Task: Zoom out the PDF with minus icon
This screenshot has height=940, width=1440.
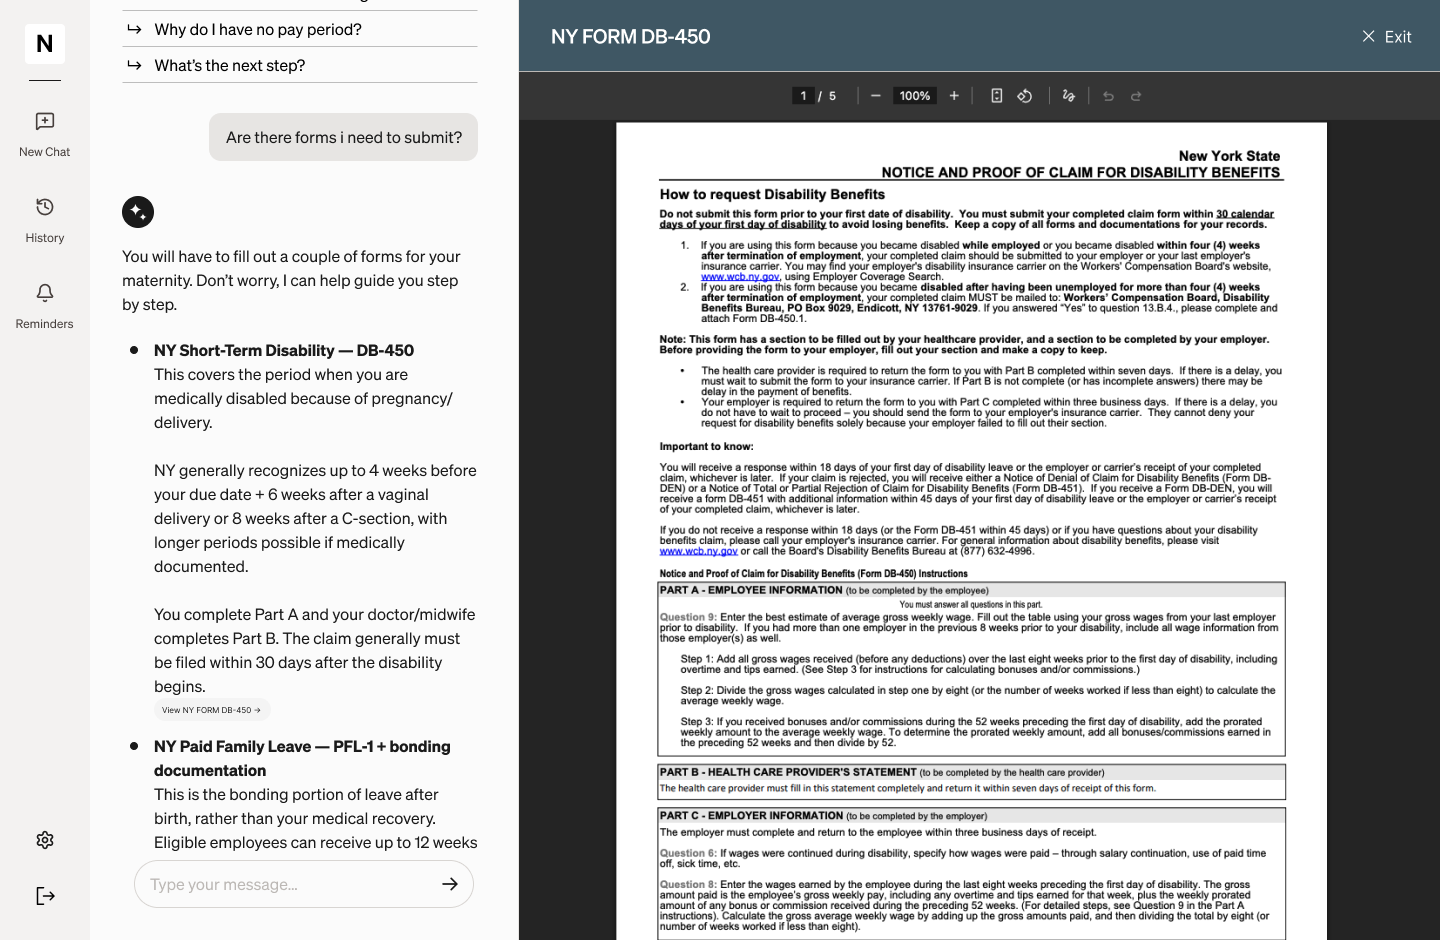Action: click(x=876, y=96)
